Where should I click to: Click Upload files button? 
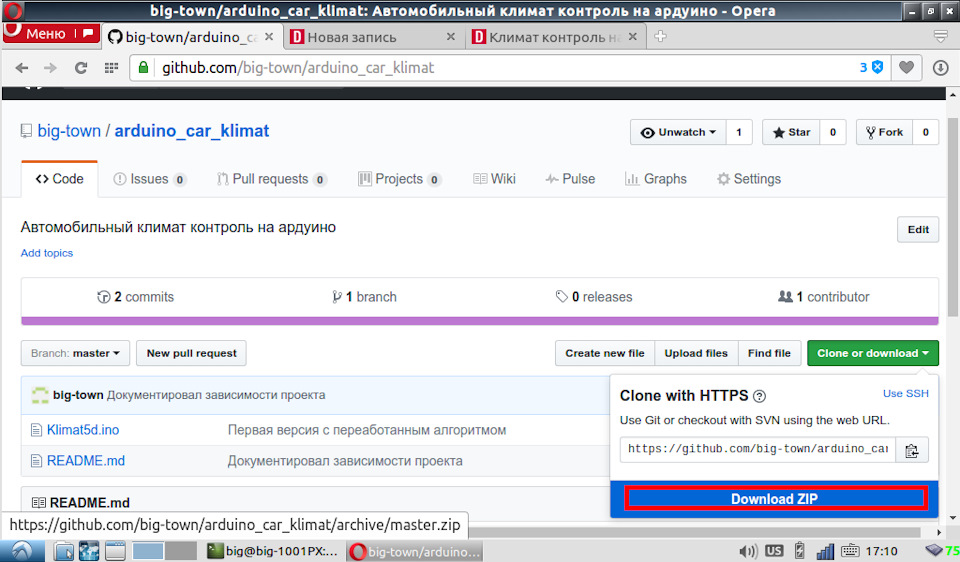tap(696, 353)
